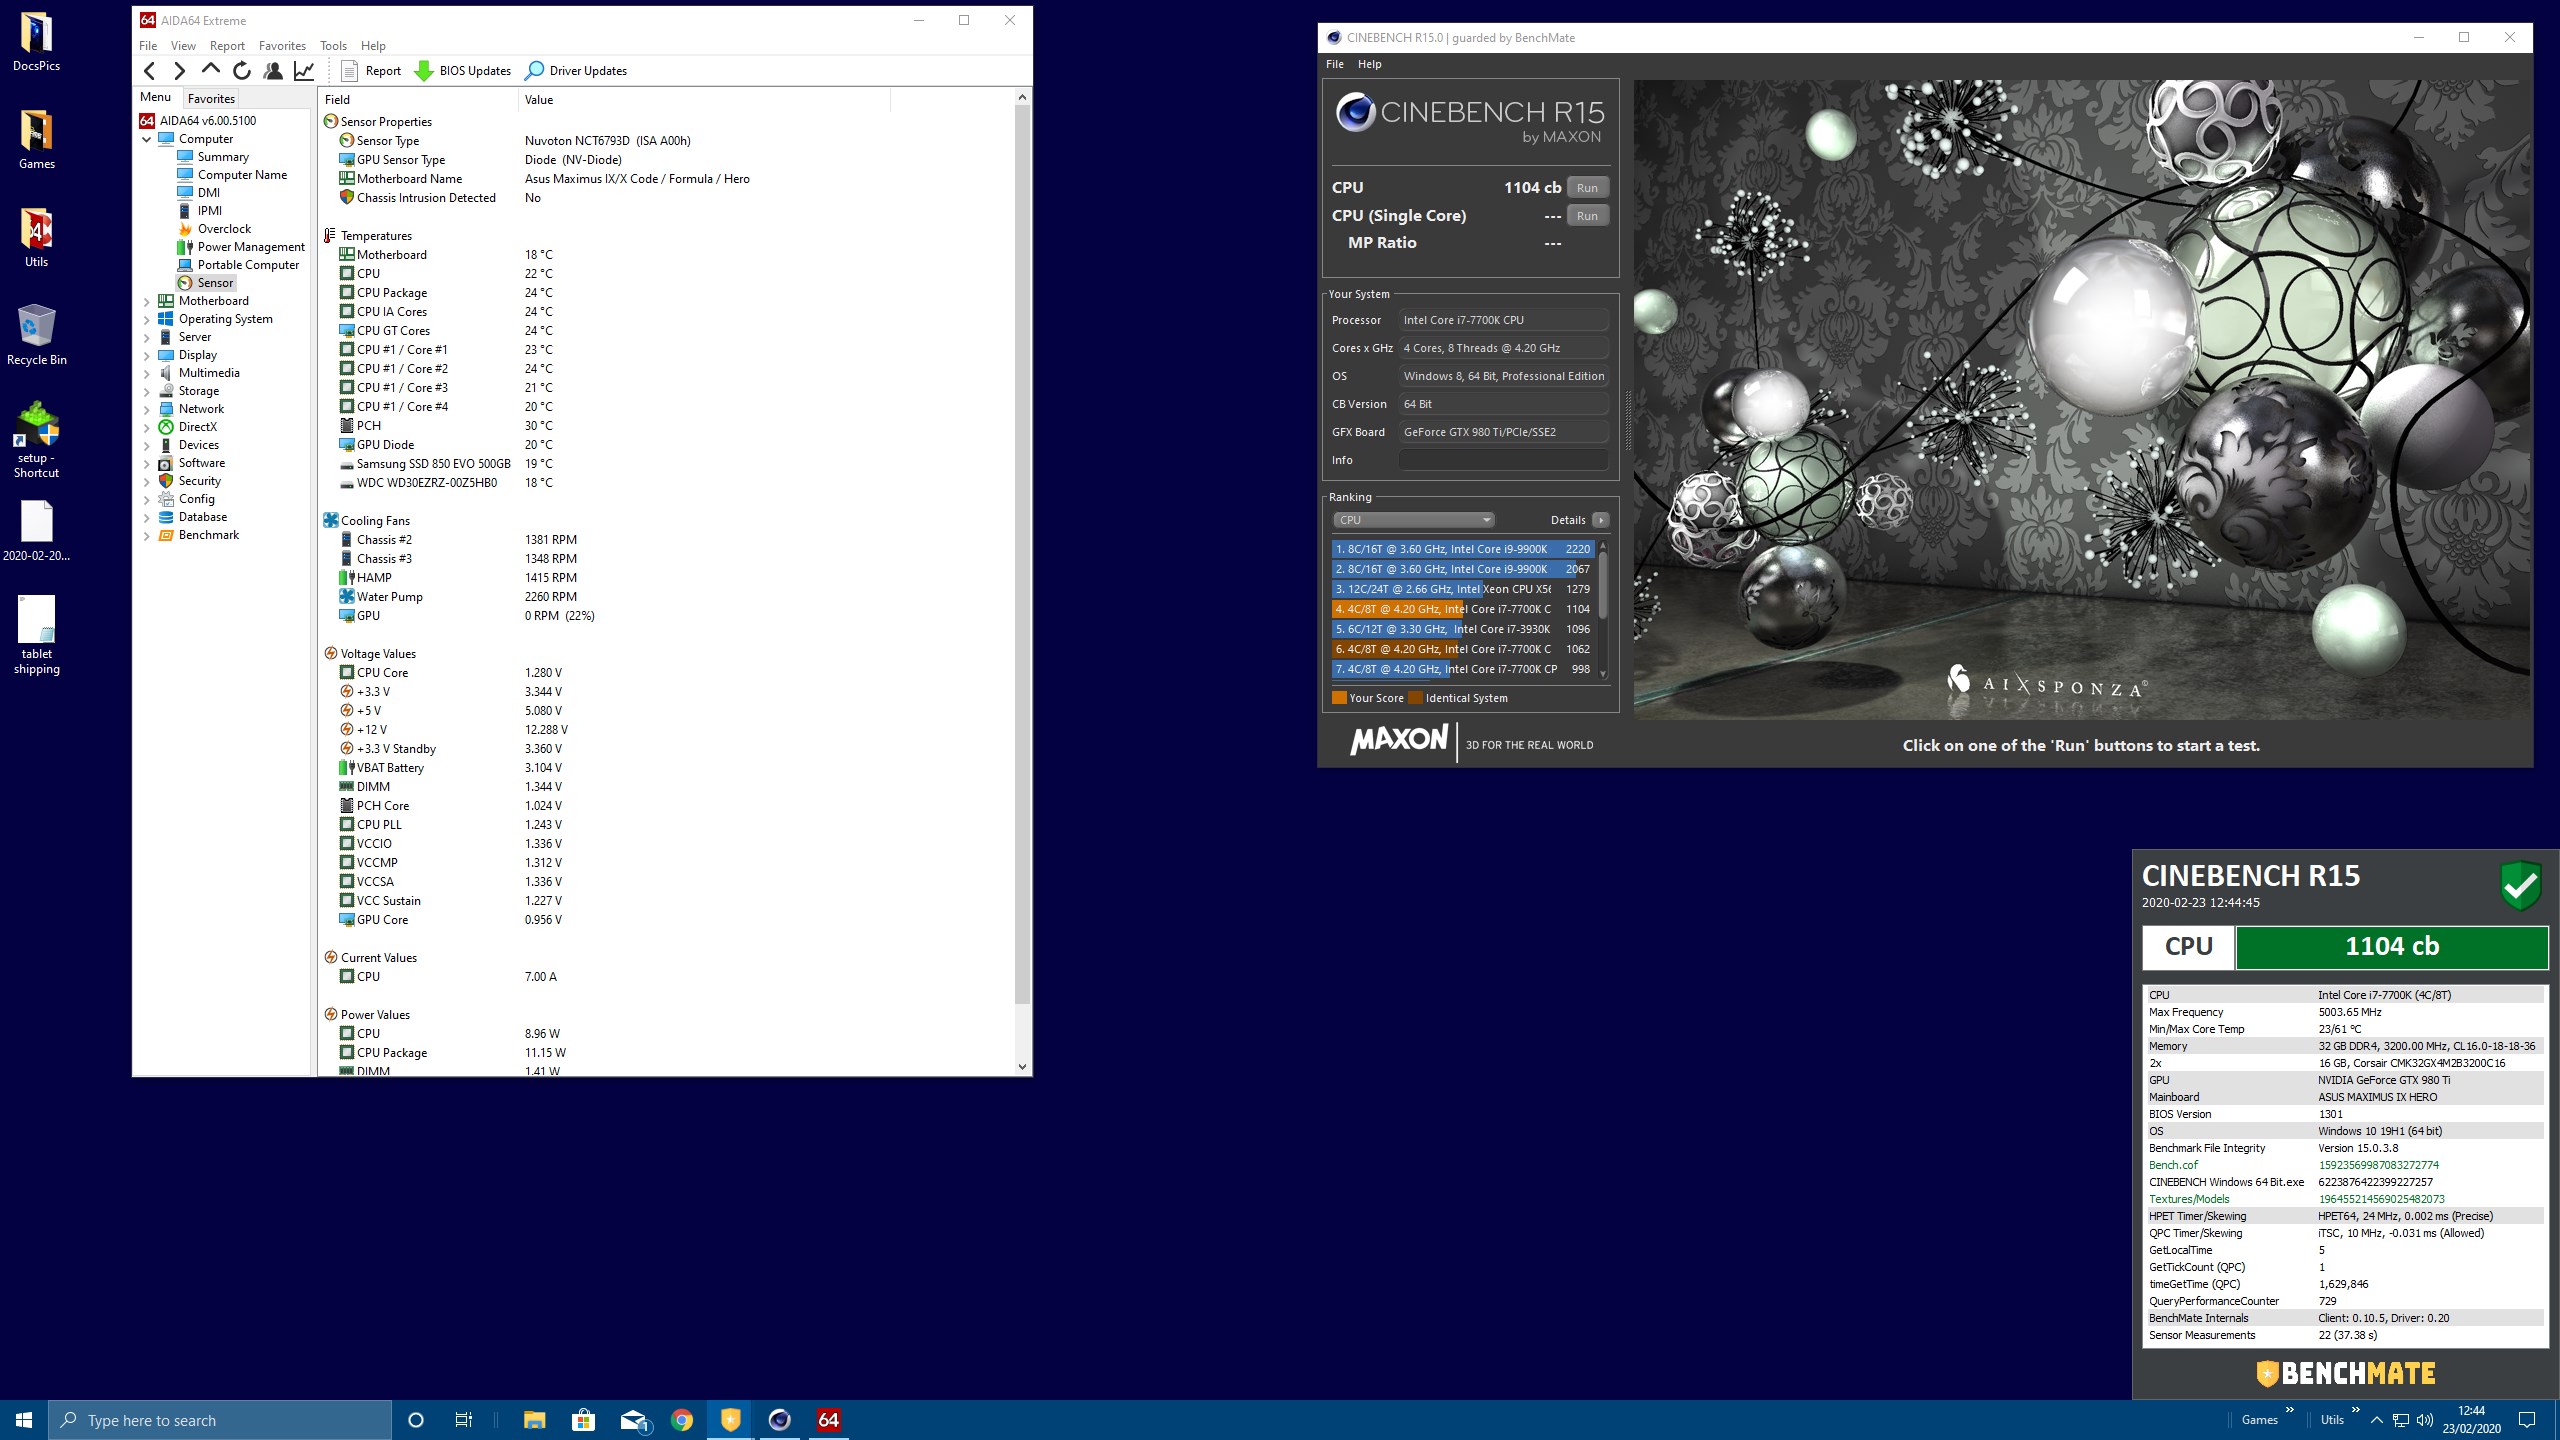
Task: Click the Back arrow in AIDA64 toolbar
Action: click(x=150, y=70)
